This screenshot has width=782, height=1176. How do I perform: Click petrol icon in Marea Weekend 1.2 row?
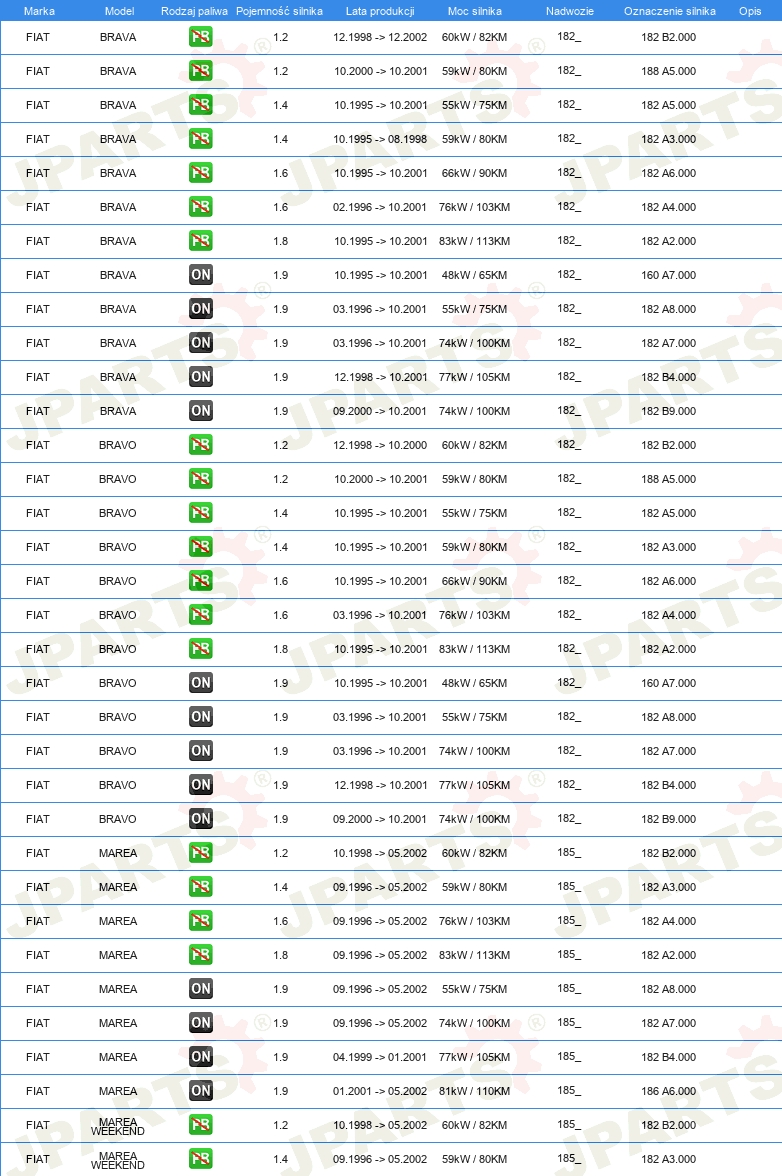[200, 1125]
